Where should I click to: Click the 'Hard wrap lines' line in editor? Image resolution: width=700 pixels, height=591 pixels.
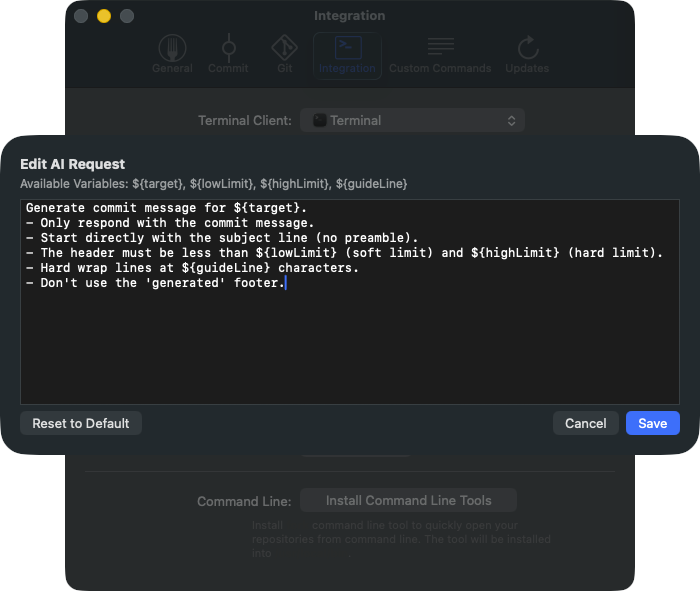(x=150, y=268)
